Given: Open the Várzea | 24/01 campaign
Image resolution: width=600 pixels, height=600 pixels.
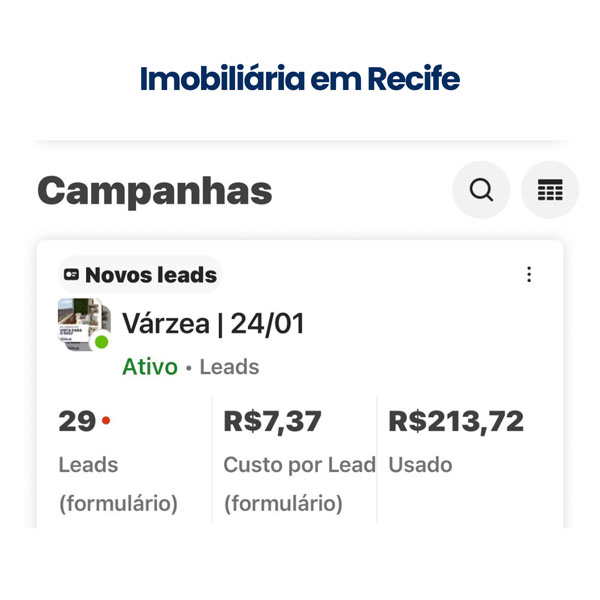Looking at the screenshot, I should click(x=213, y=324).
